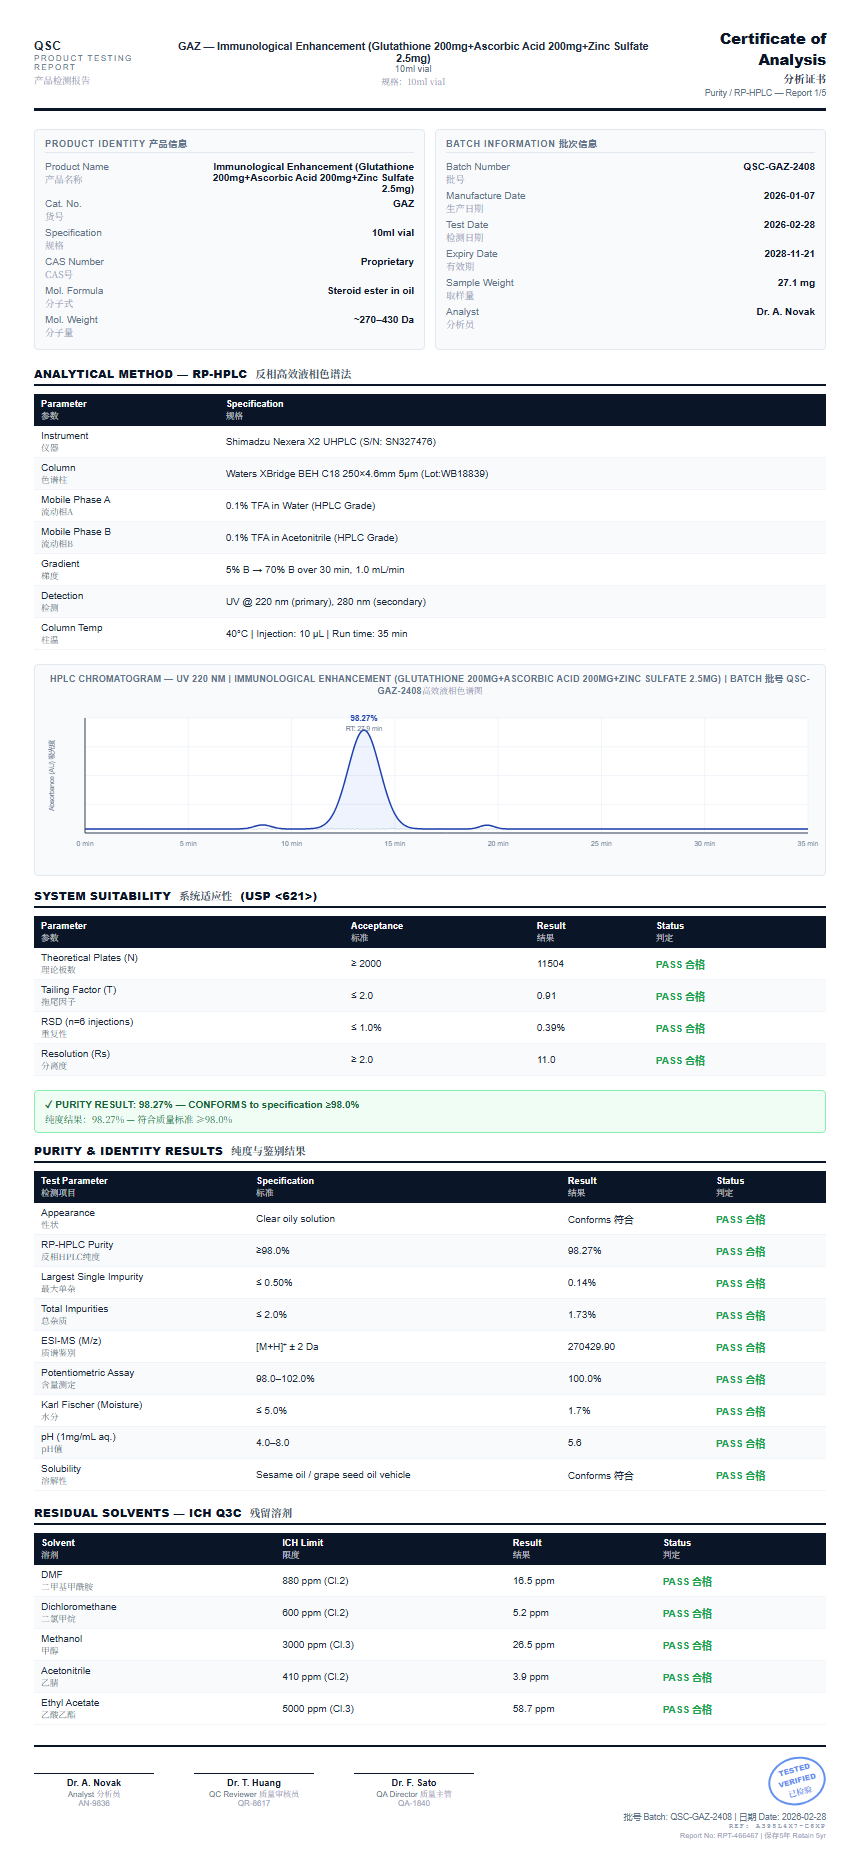The width and height of the screenshot is (860, 1868).
Task: Click CAS Number value 'Proprietary'
Action: [x=387, y=262]
